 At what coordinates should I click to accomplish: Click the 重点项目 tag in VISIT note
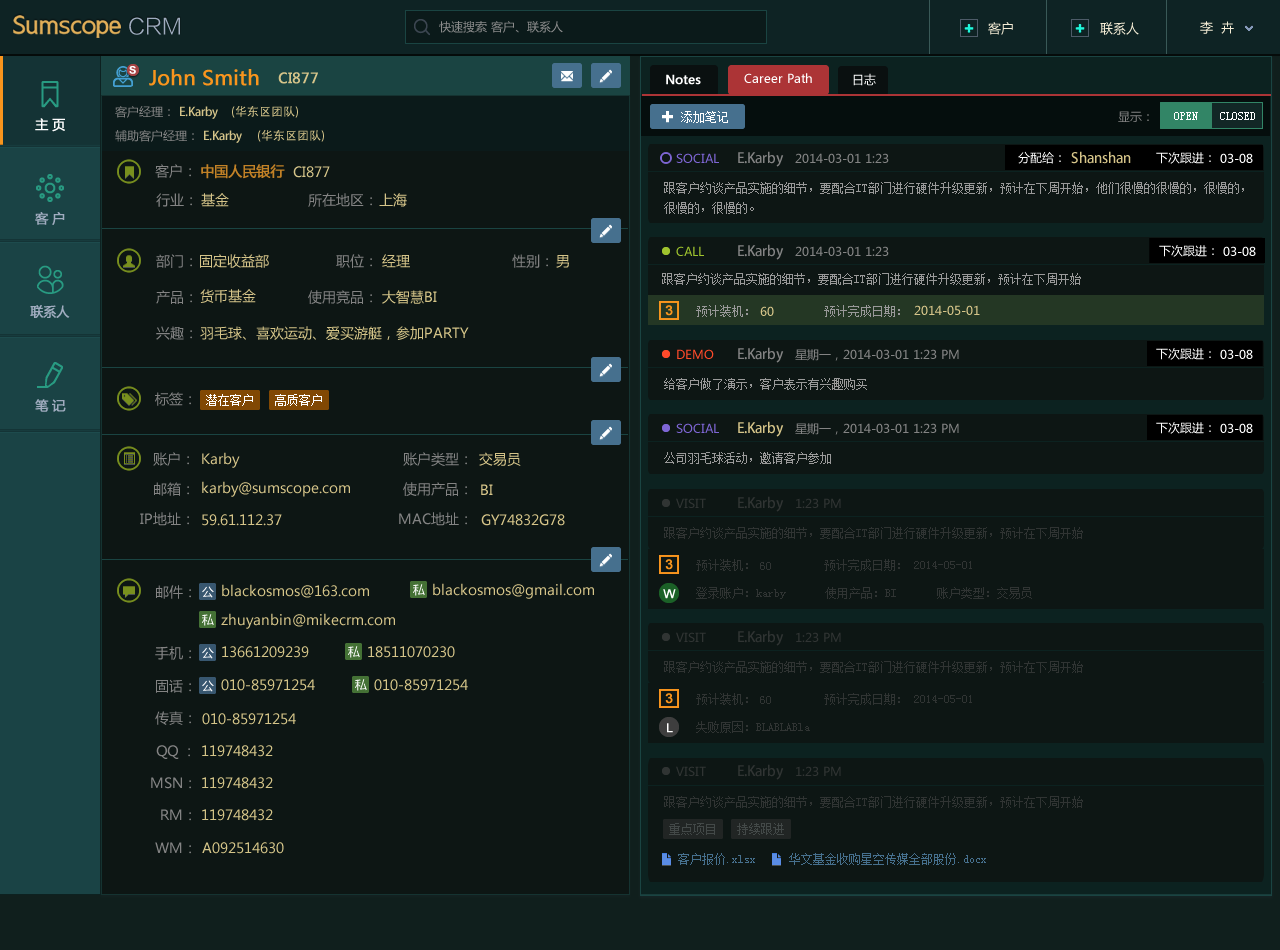[693, 829]
